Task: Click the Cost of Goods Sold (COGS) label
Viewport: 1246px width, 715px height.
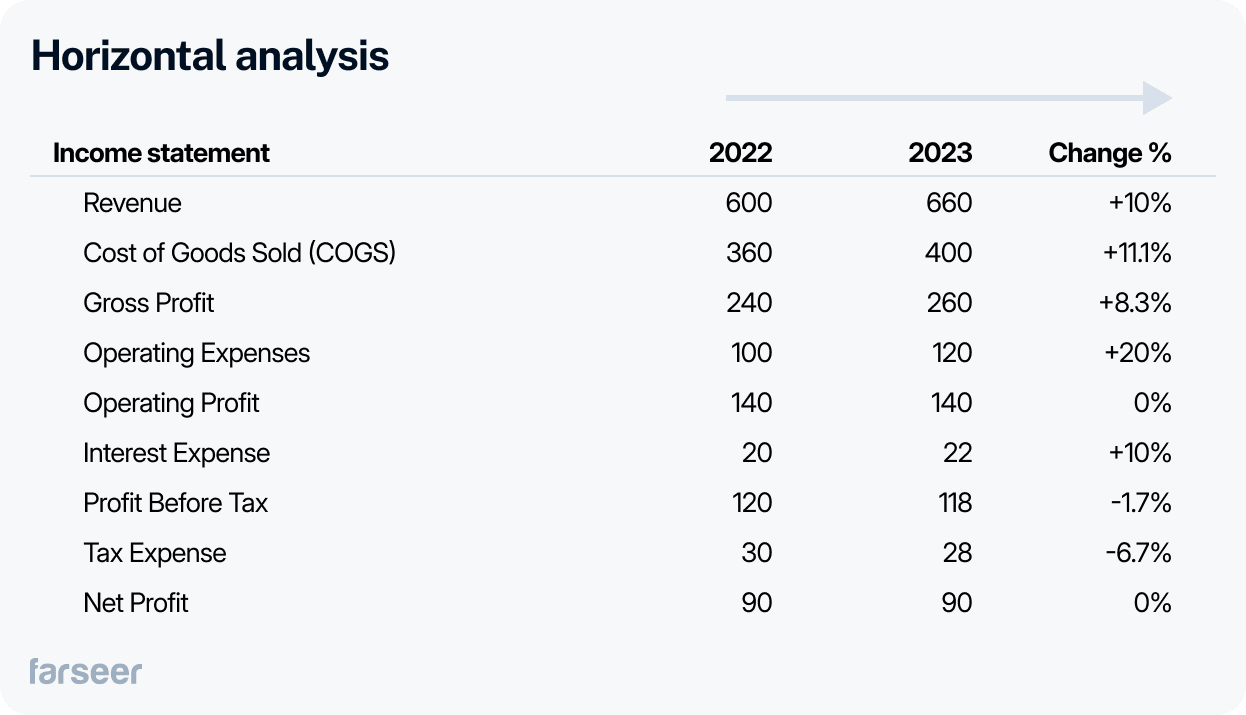Action: pos(239,253)
